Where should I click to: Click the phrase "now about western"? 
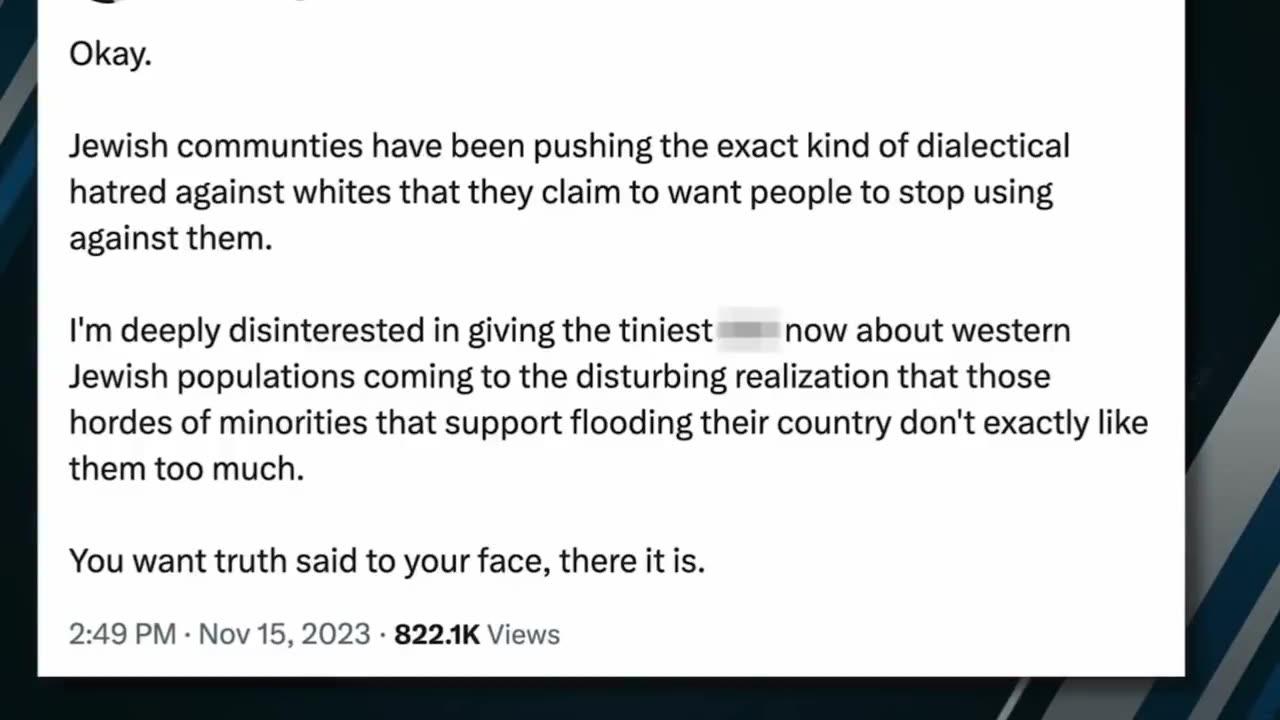pyautogui.click(x=928, y=331)
